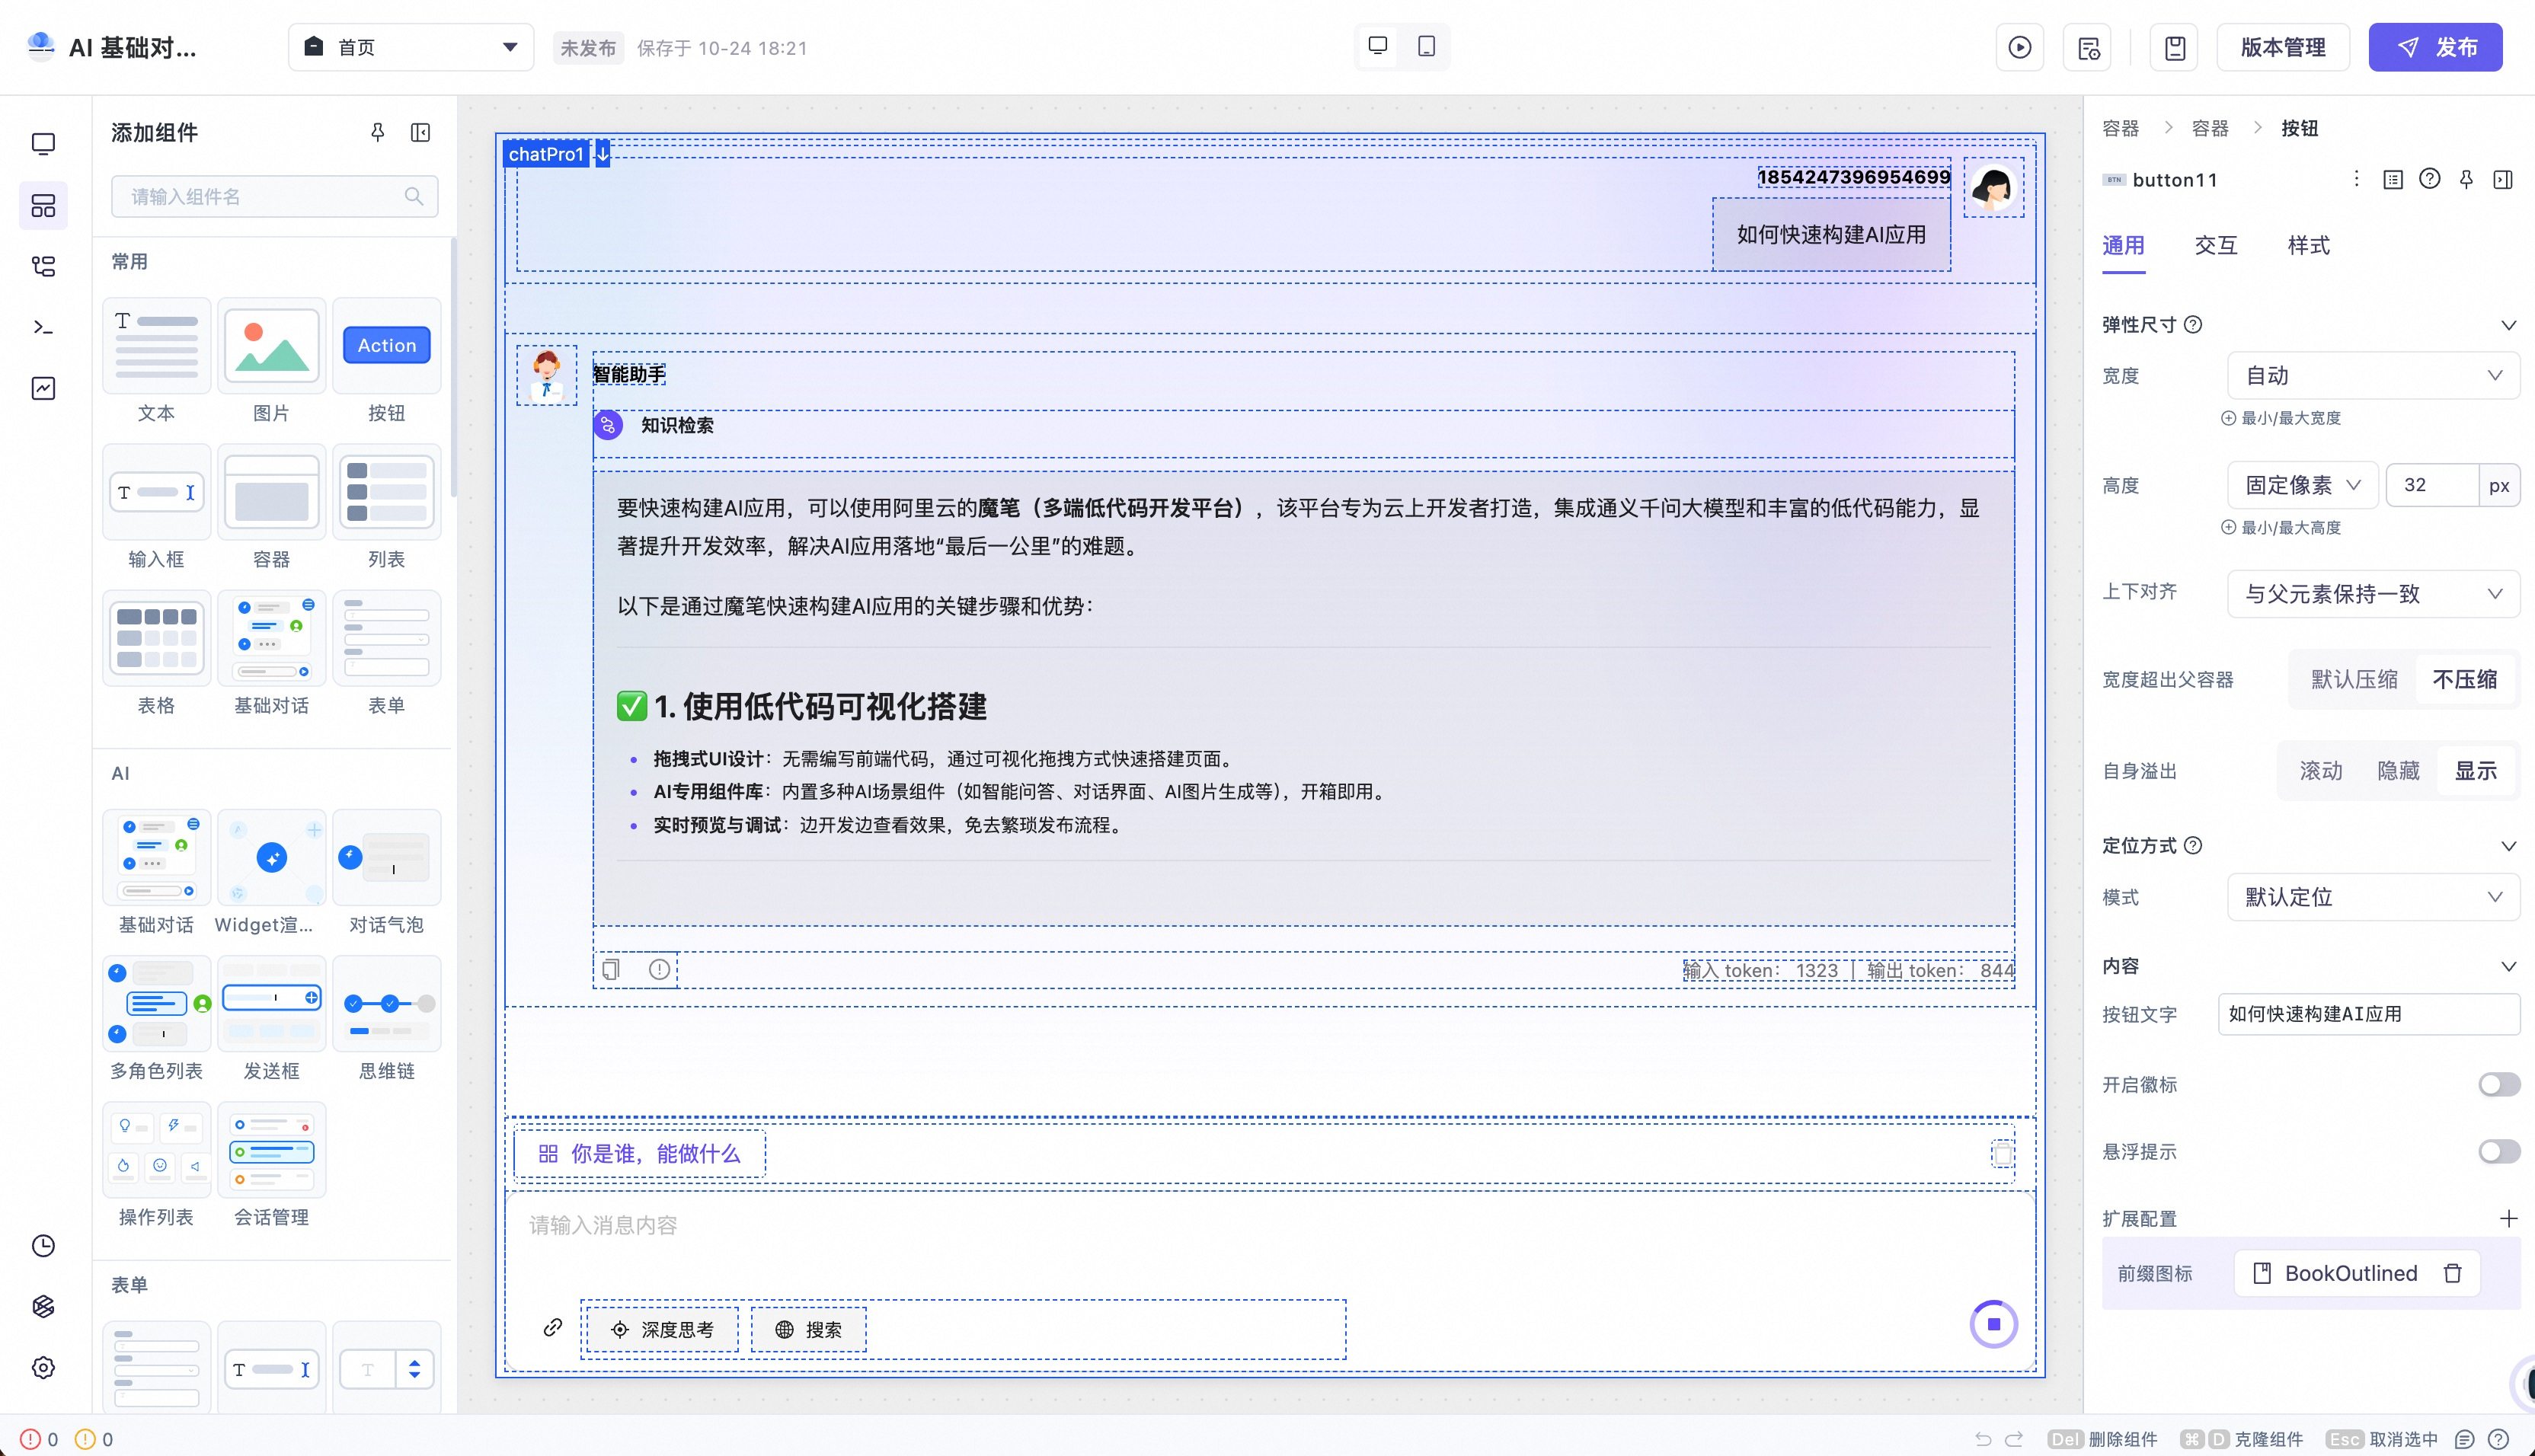The height and width of the screenshot is (1456, 2535).
Task: Click the 发布 publish button
Action: [2435, 47]
